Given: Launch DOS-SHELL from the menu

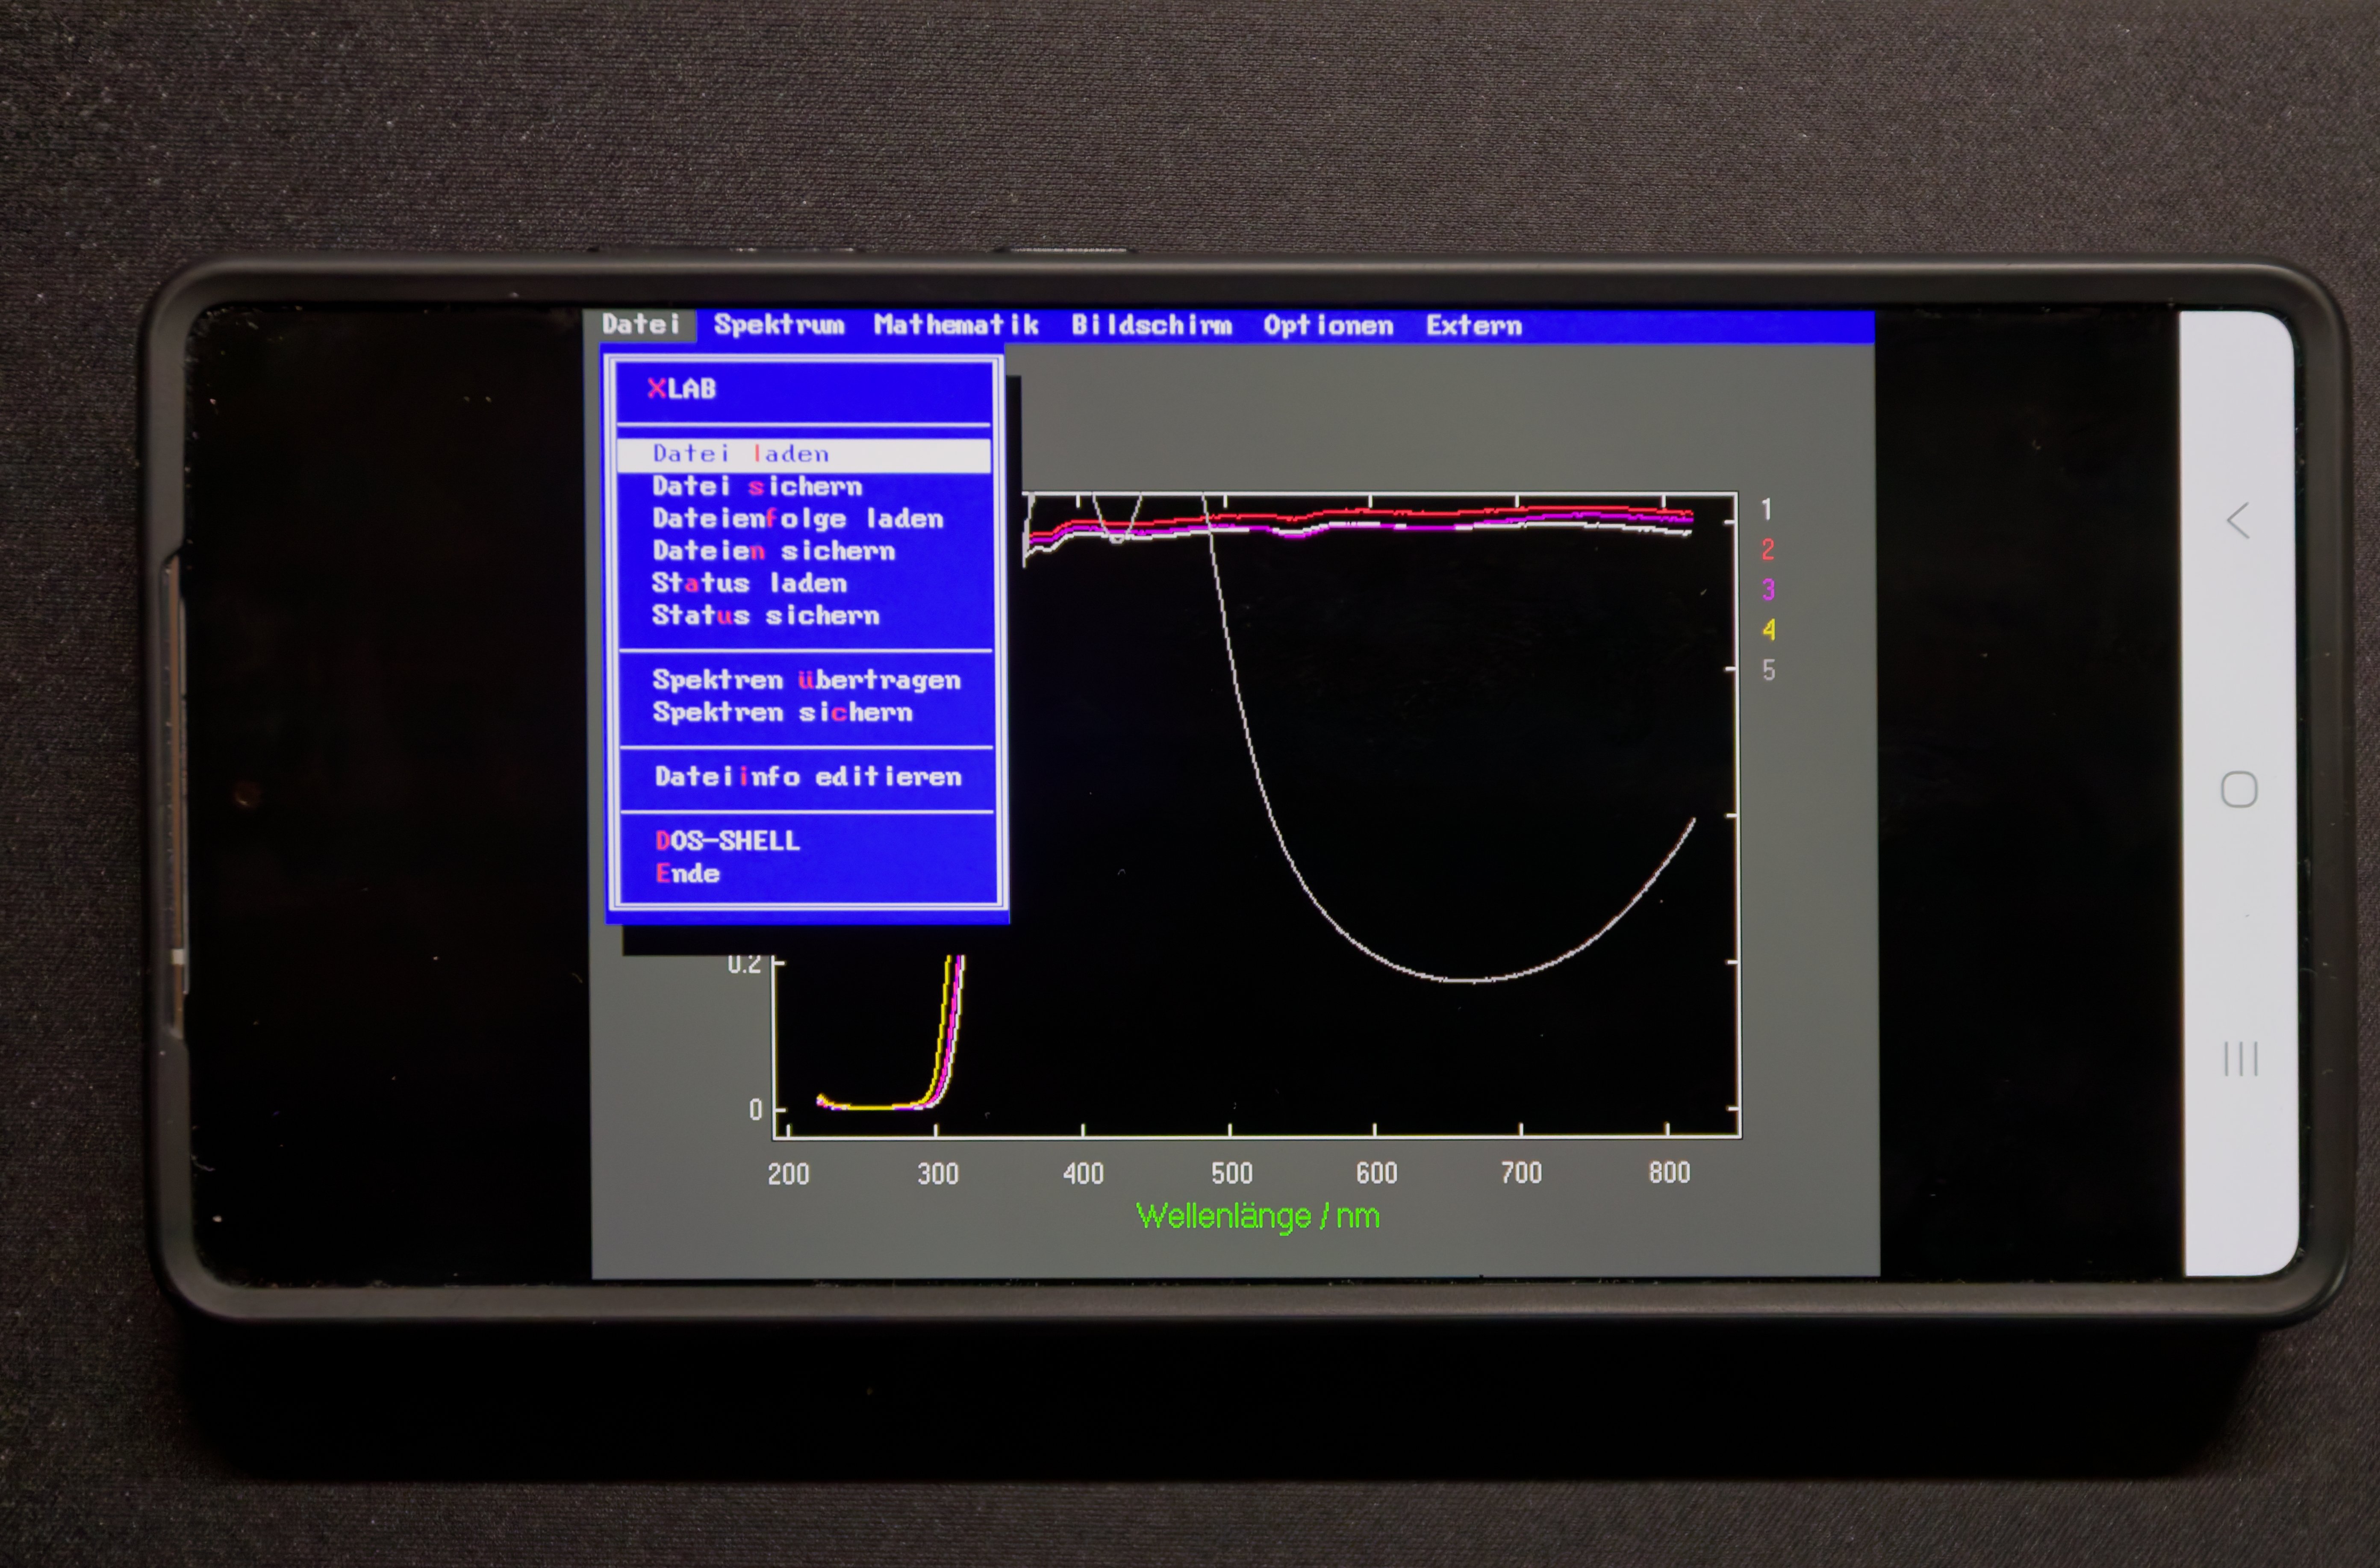Looking at the screenshot, I should pyautogui.click(x=727, y=841).
